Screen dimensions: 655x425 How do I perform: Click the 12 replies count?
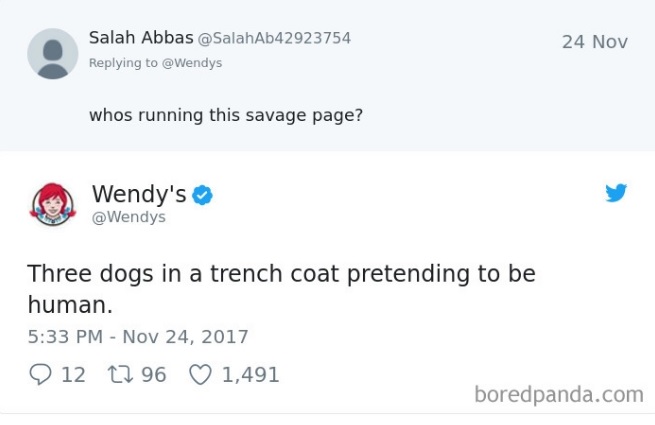(73, 375)
